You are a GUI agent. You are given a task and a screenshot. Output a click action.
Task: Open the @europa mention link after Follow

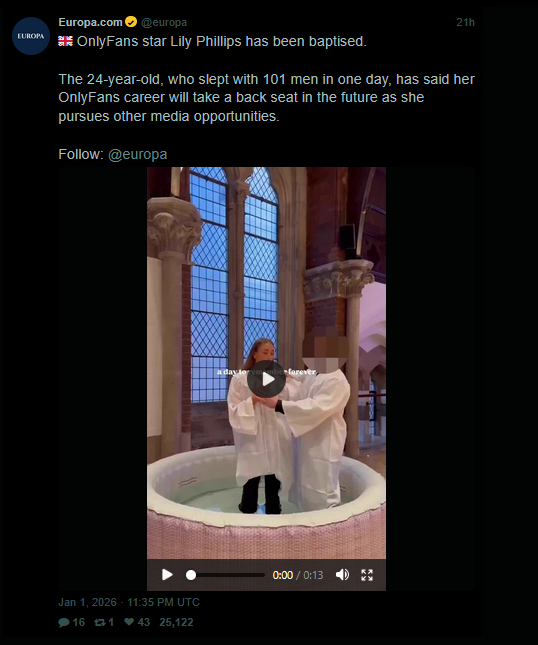(x=137, y=154)
